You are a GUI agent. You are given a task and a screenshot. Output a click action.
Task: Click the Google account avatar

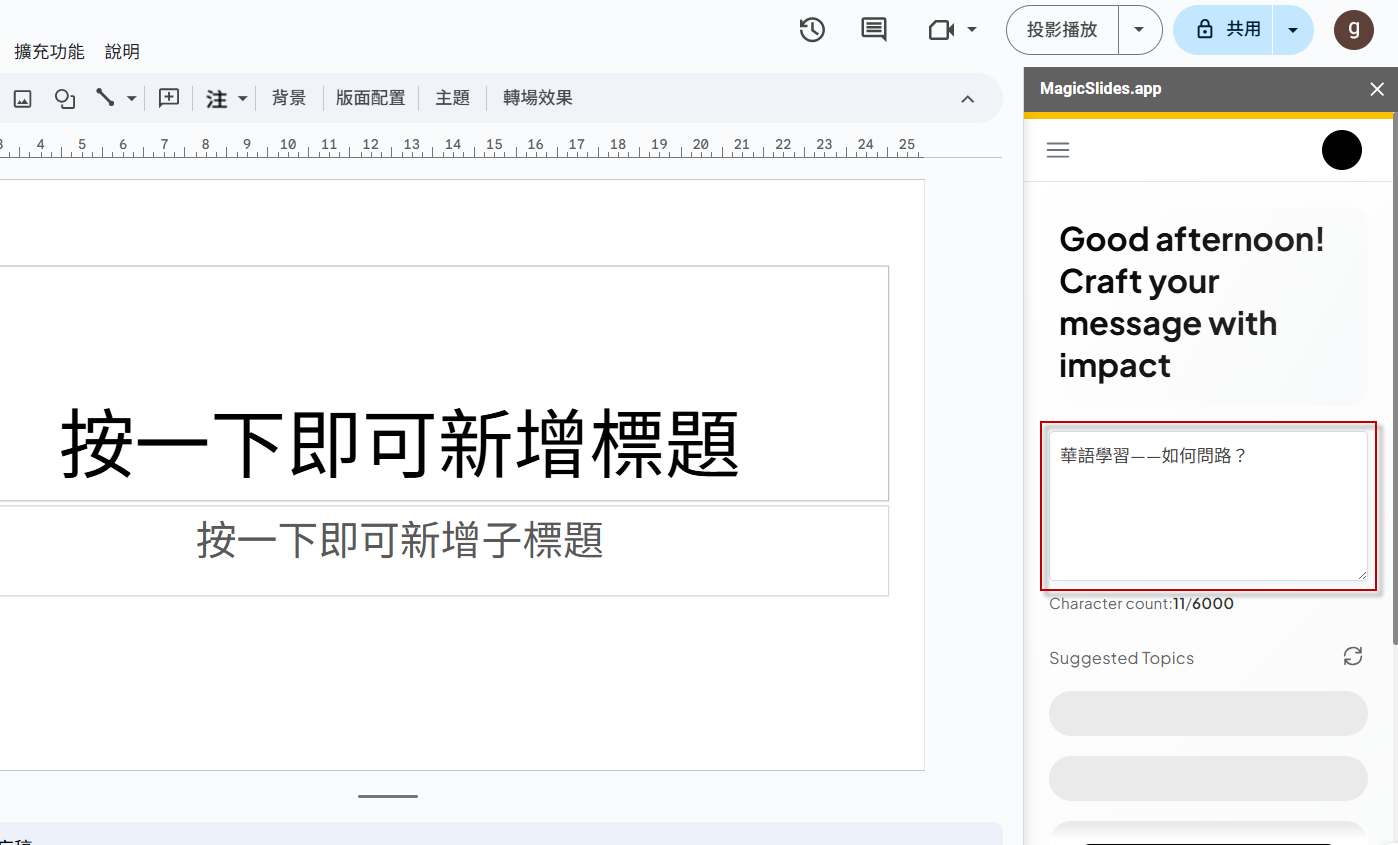pyautogui.click(x=1353, y=30)
